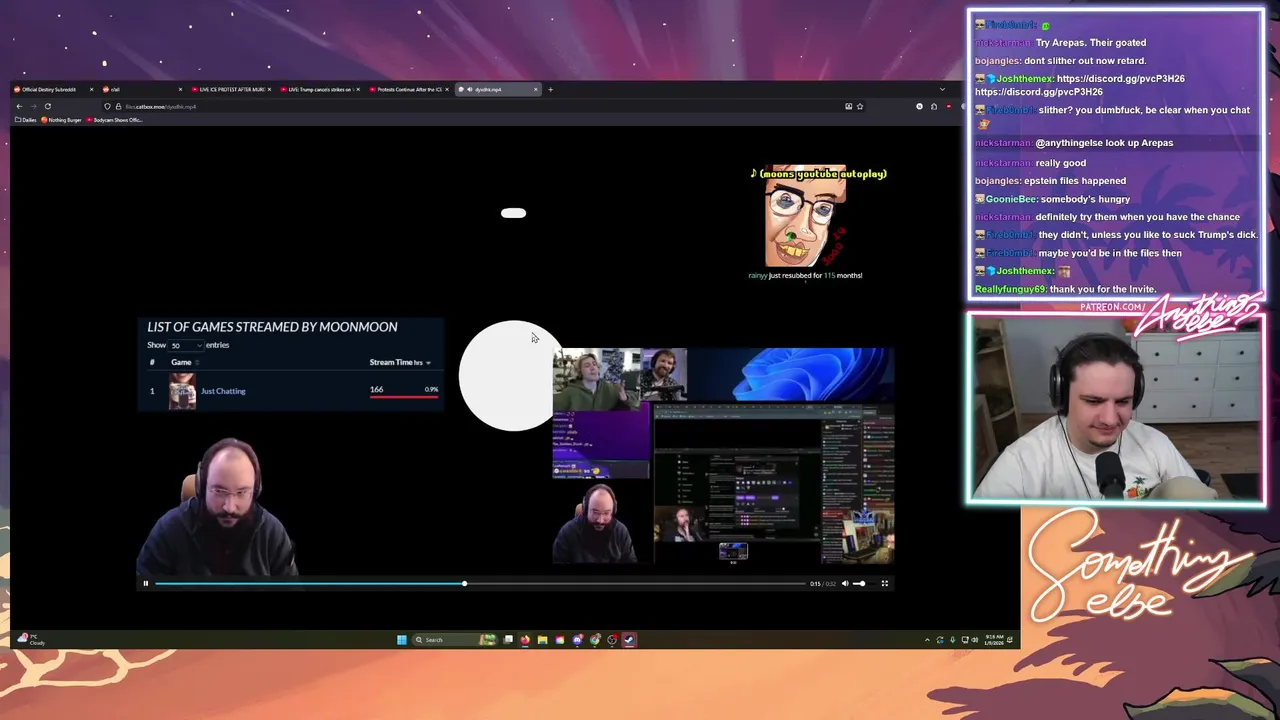
Task: Close the dyxdhk.mp4 tab
Action: pos(535,89)
